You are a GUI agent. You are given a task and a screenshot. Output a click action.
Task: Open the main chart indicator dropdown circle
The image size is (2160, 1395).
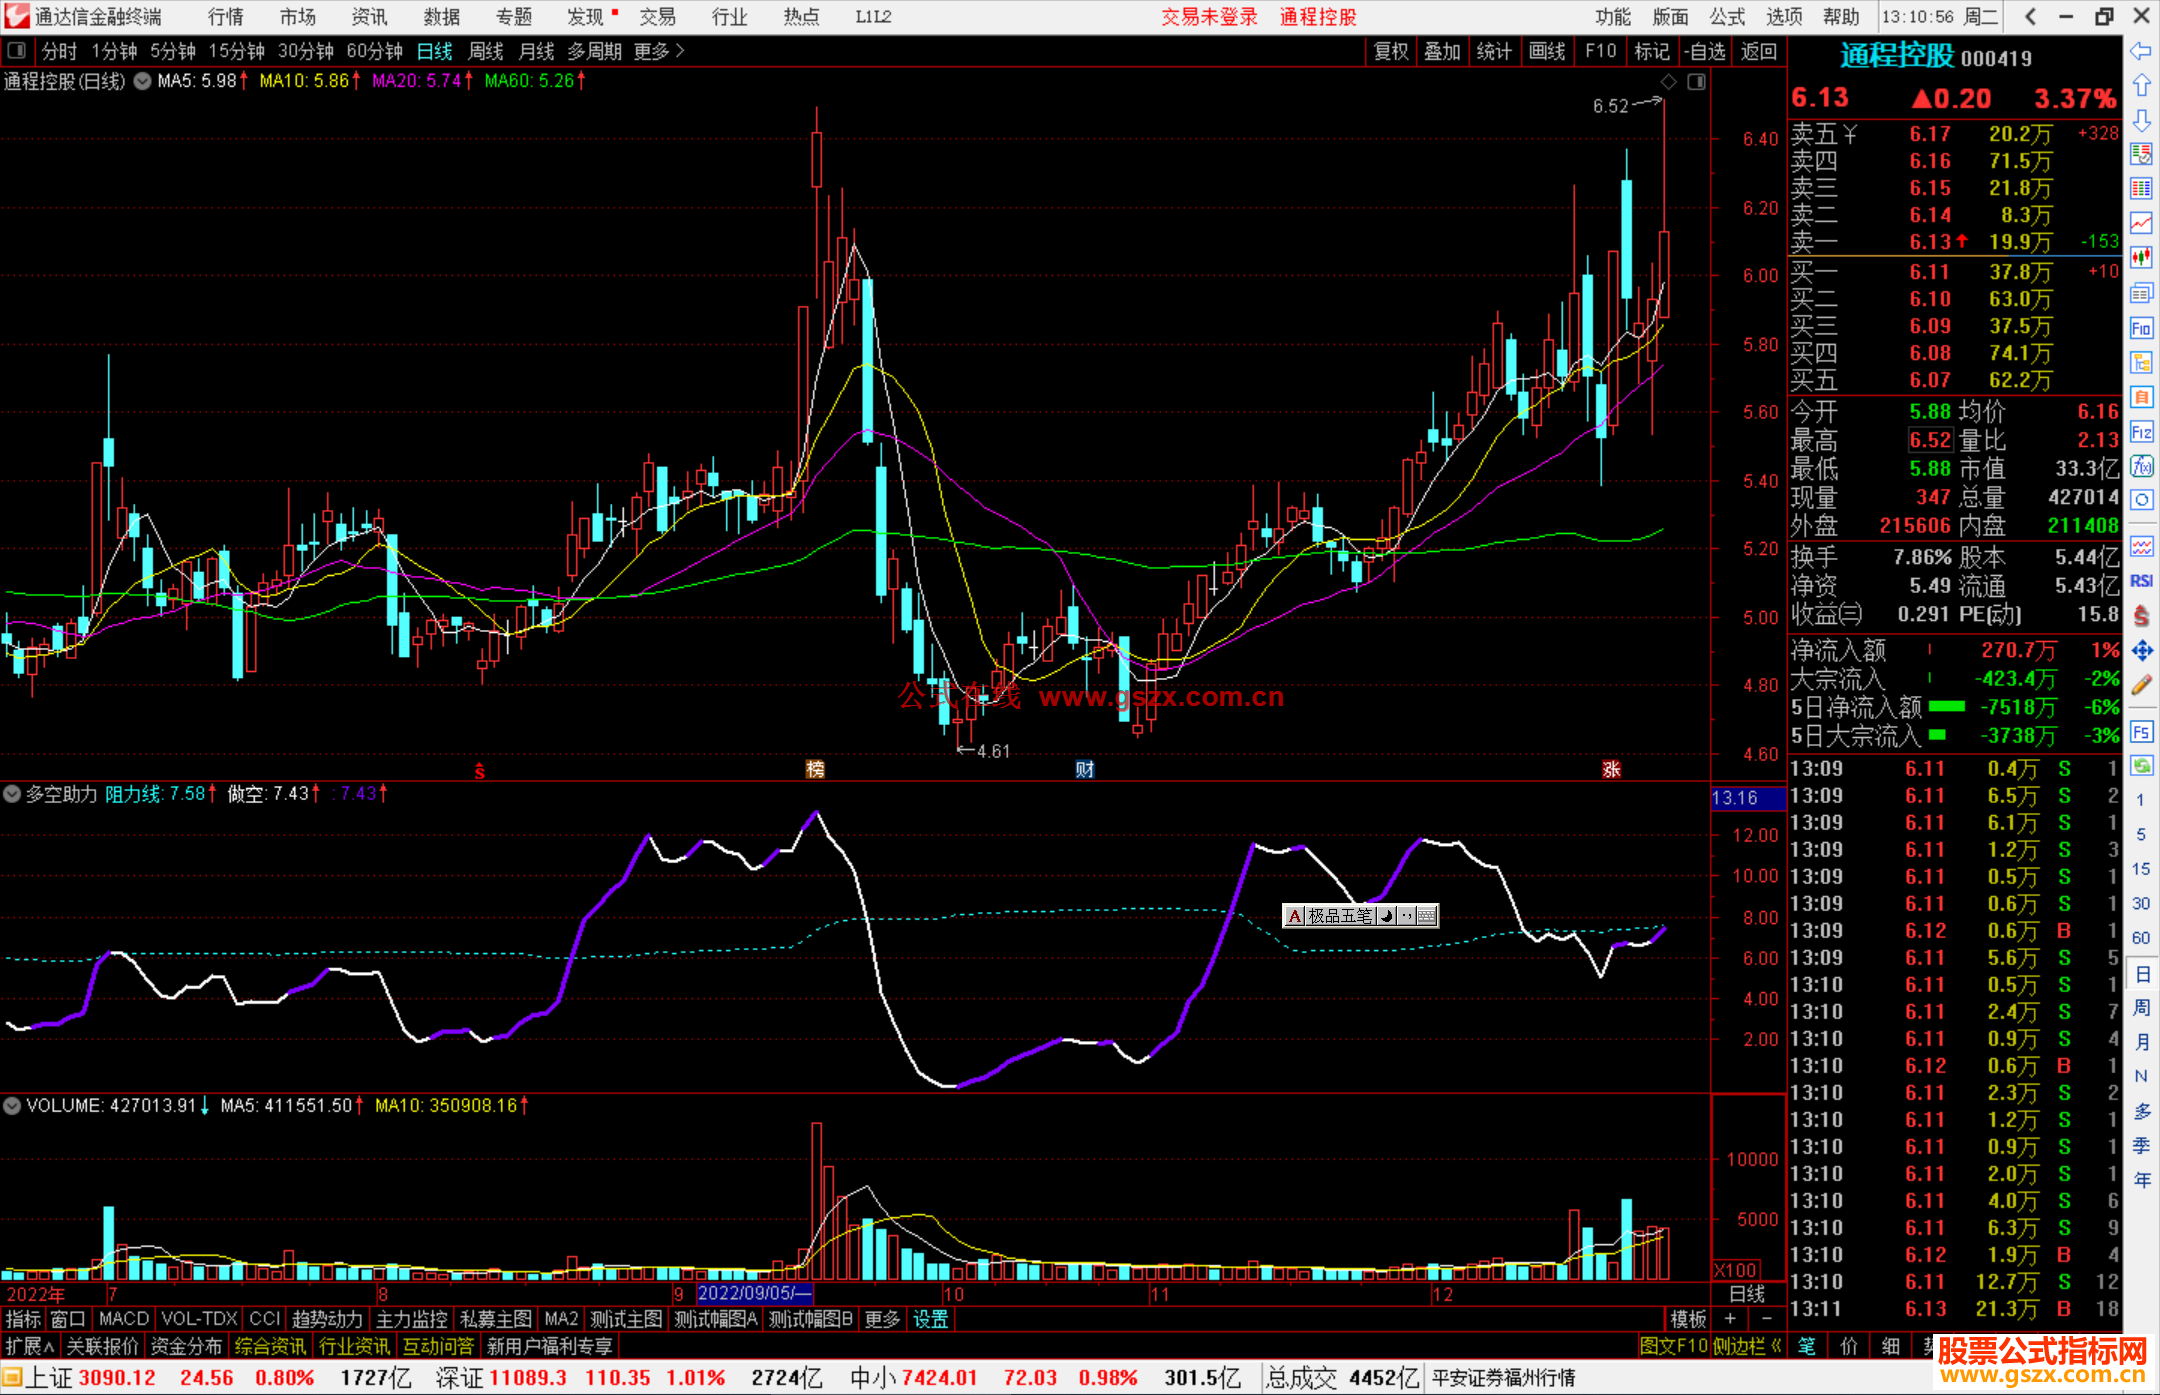point(143,82)
